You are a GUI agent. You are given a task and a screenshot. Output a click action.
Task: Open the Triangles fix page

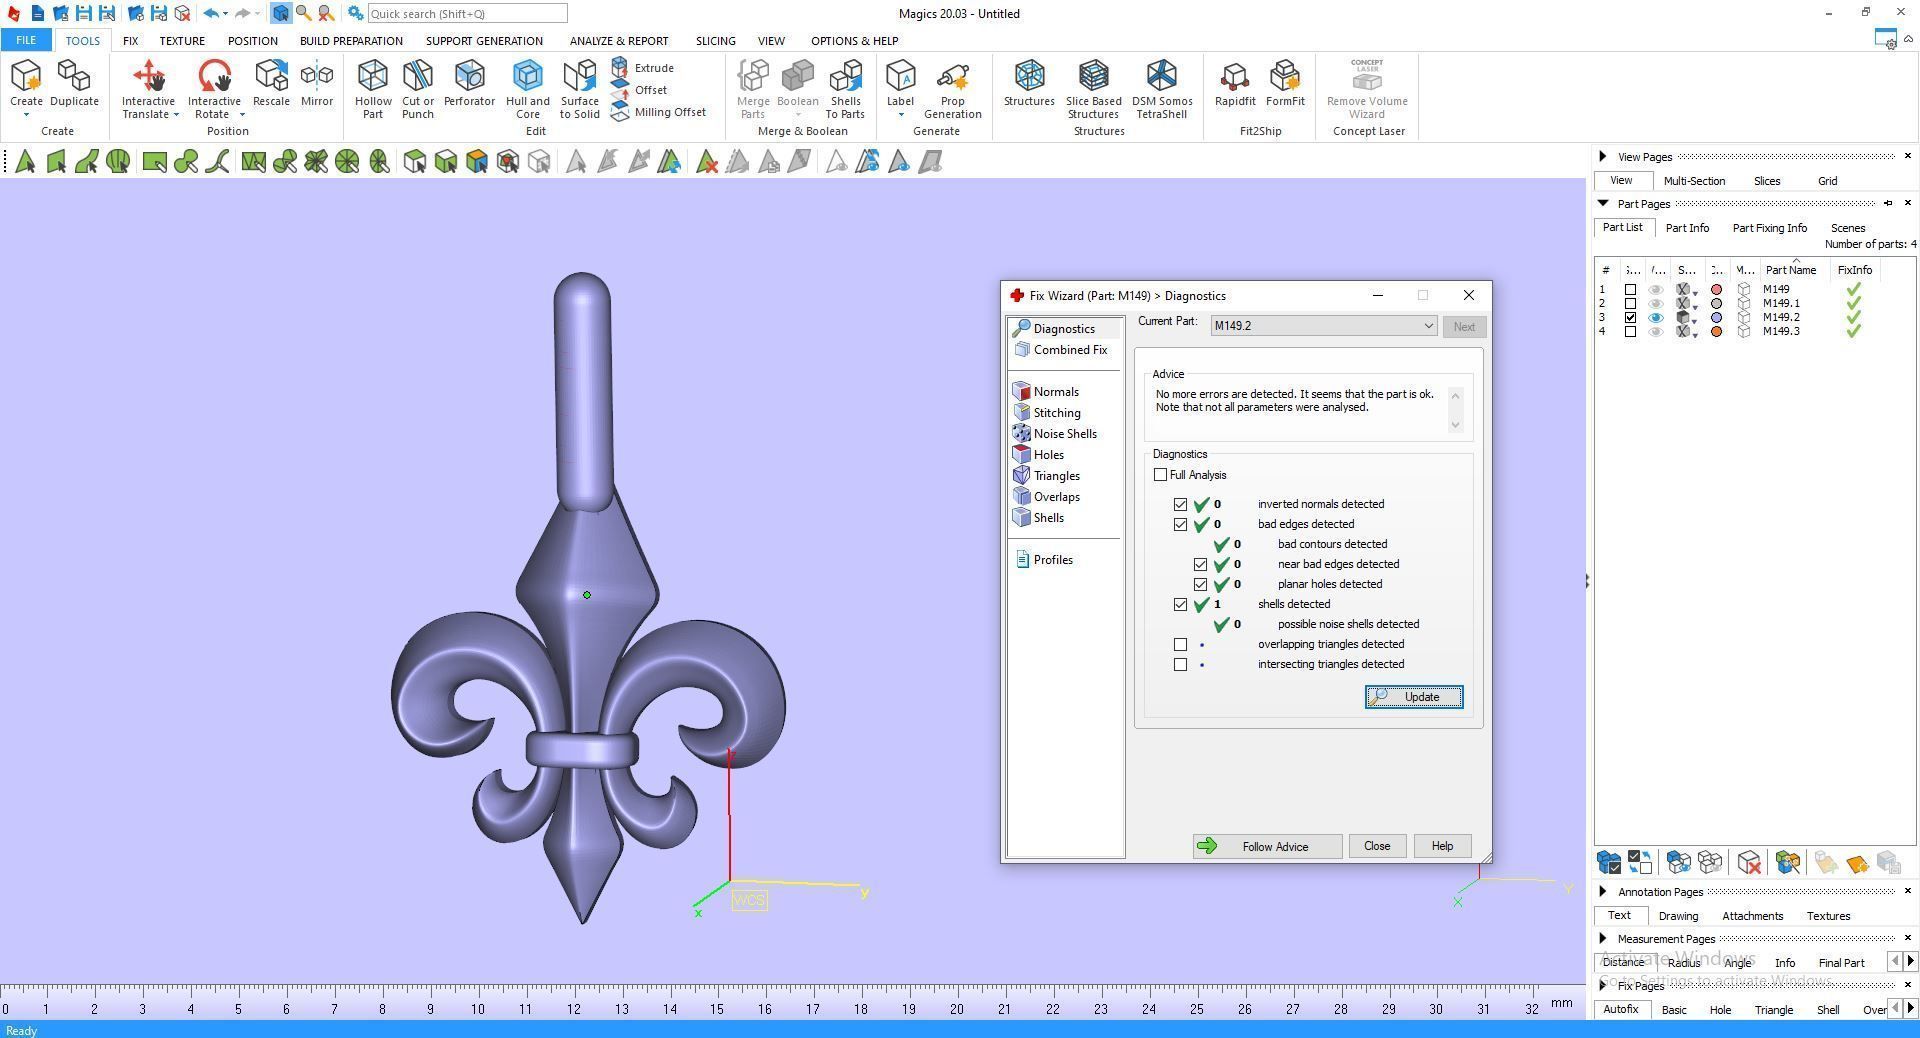coord(1046,476)
